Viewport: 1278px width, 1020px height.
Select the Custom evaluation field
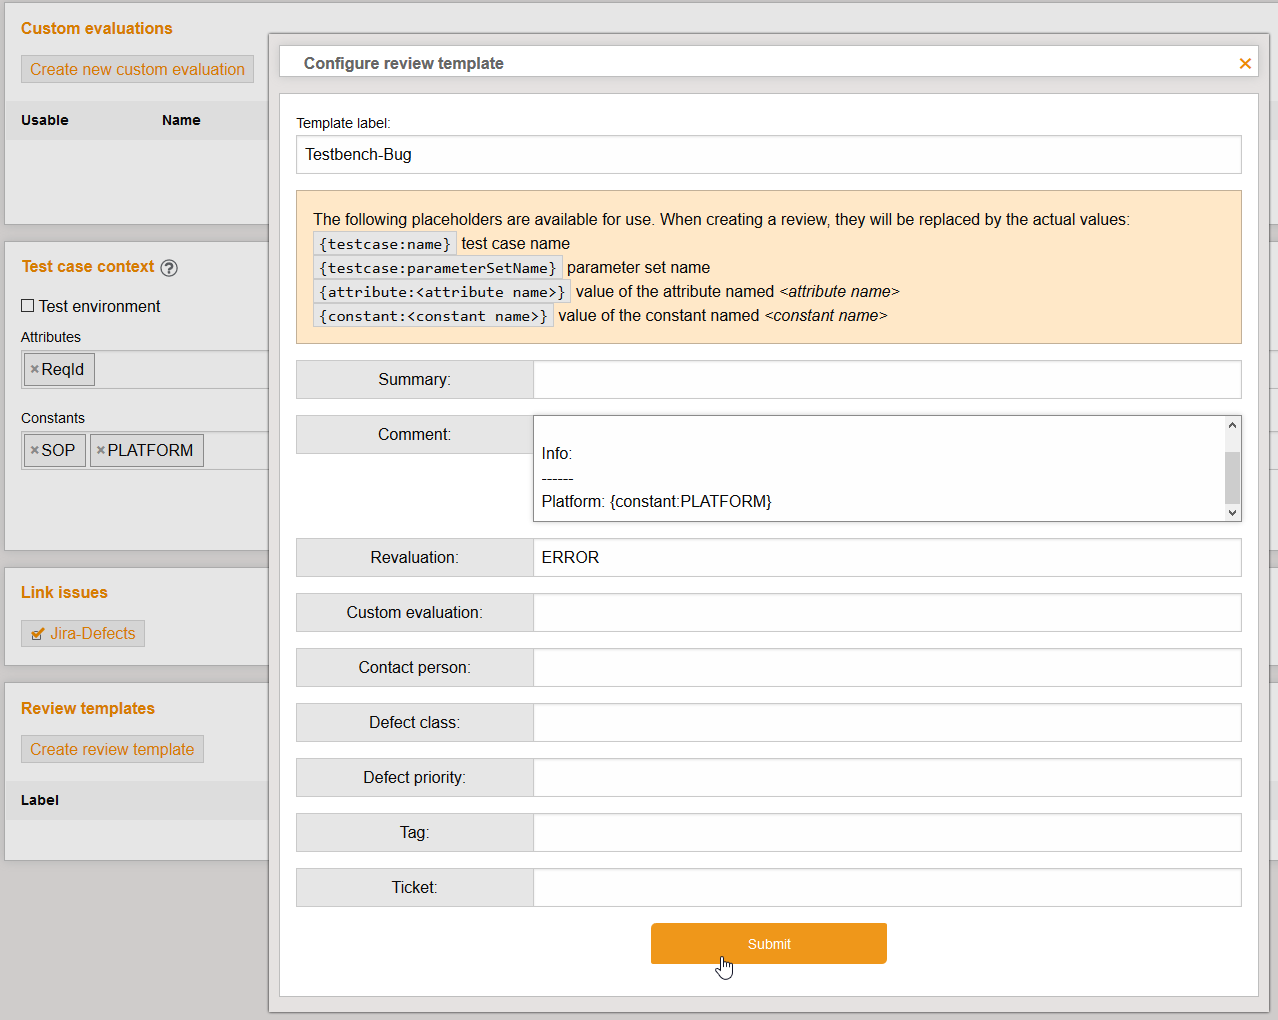point(886,613)
